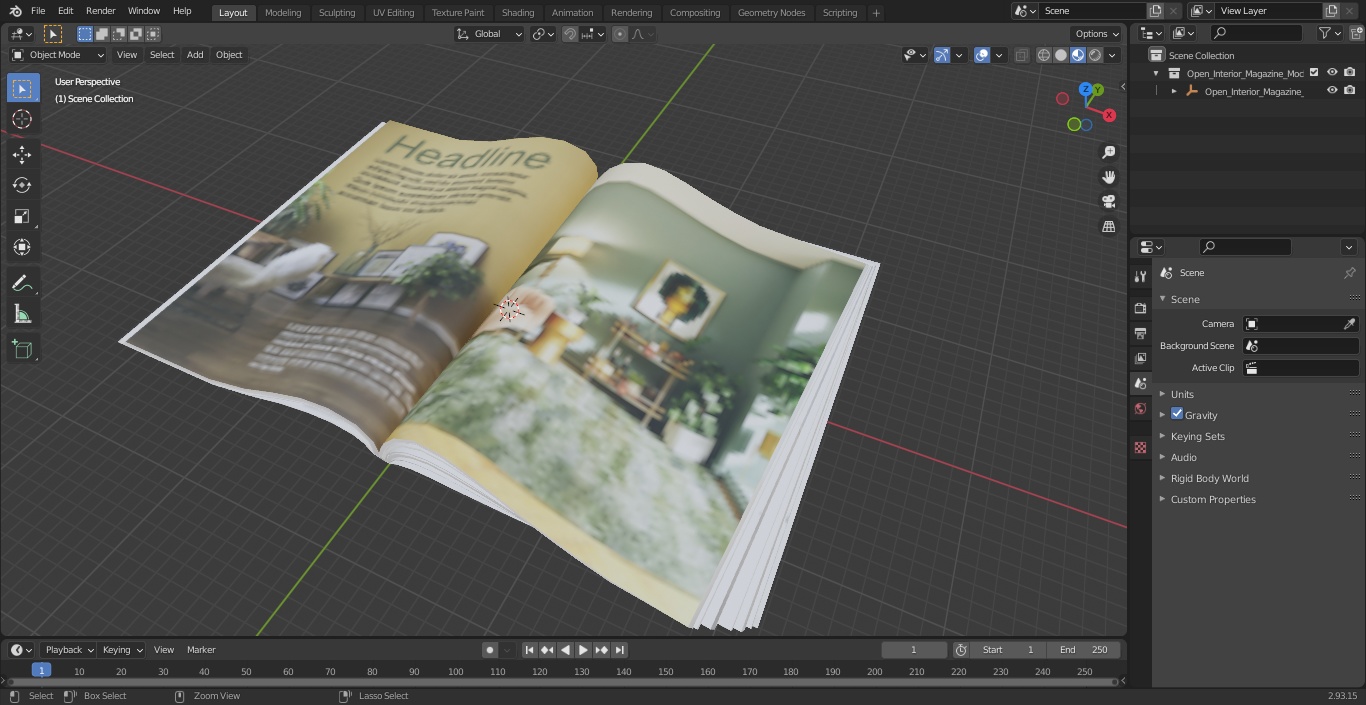
Task: Hide the Open_Interior_Magazine_ object with eye icon
Action: (1332, 90)
